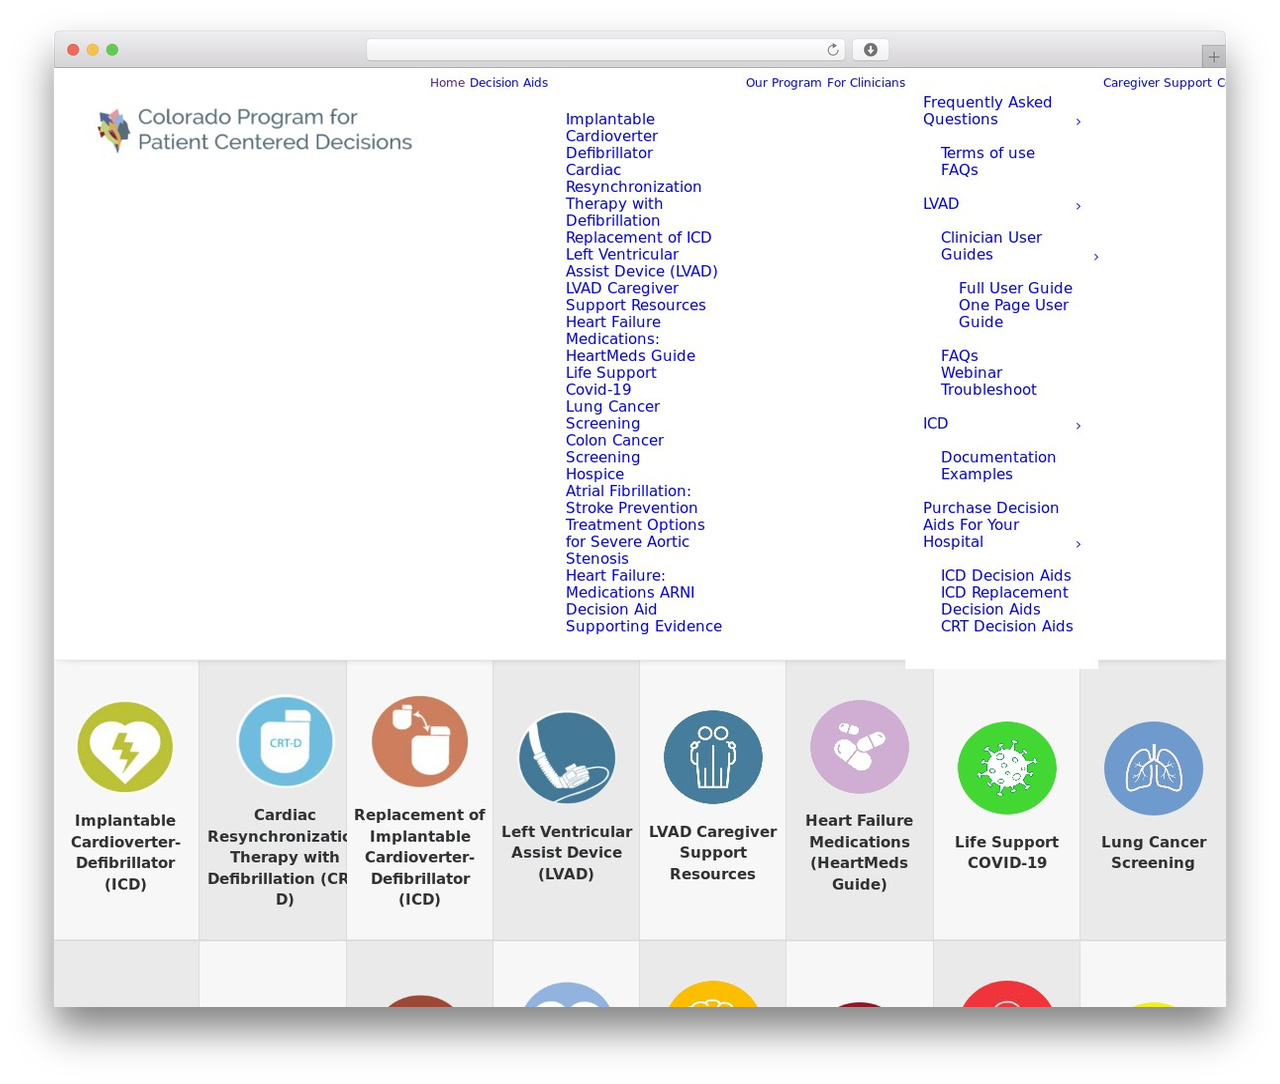Open the Terms of use link
The height and width of the screenshot is (1084, 1280).
coord(988,153)
